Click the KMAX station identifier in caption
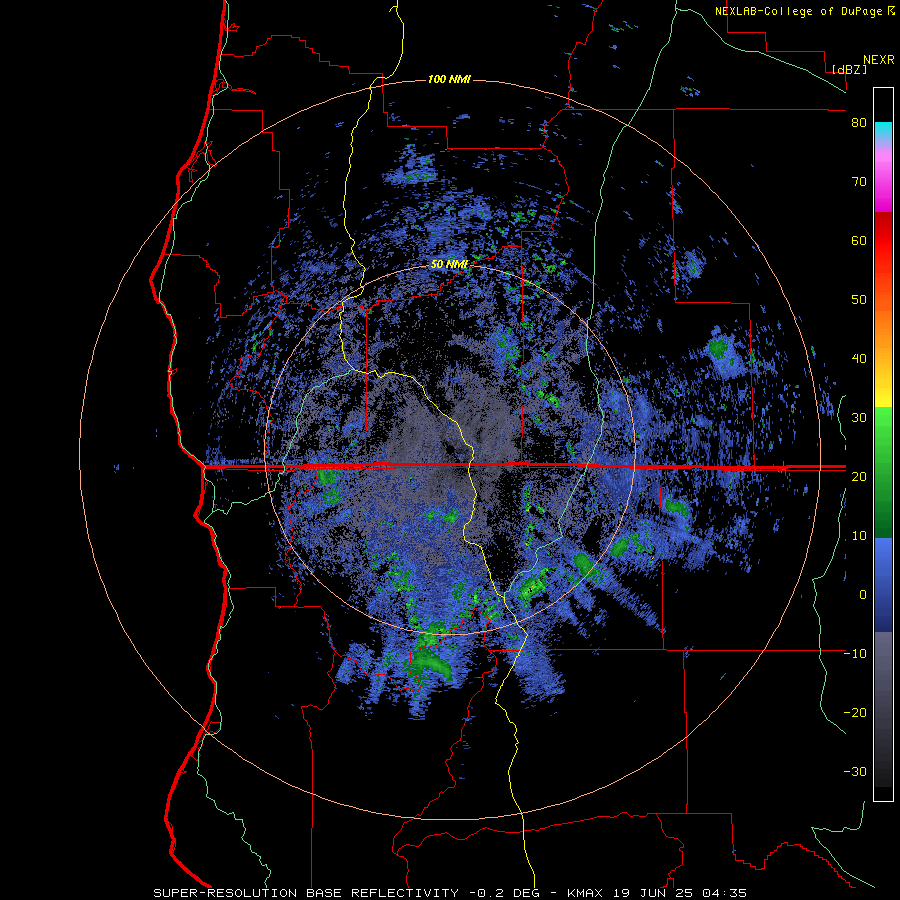900x900 pixels. (x=585, y=893)
